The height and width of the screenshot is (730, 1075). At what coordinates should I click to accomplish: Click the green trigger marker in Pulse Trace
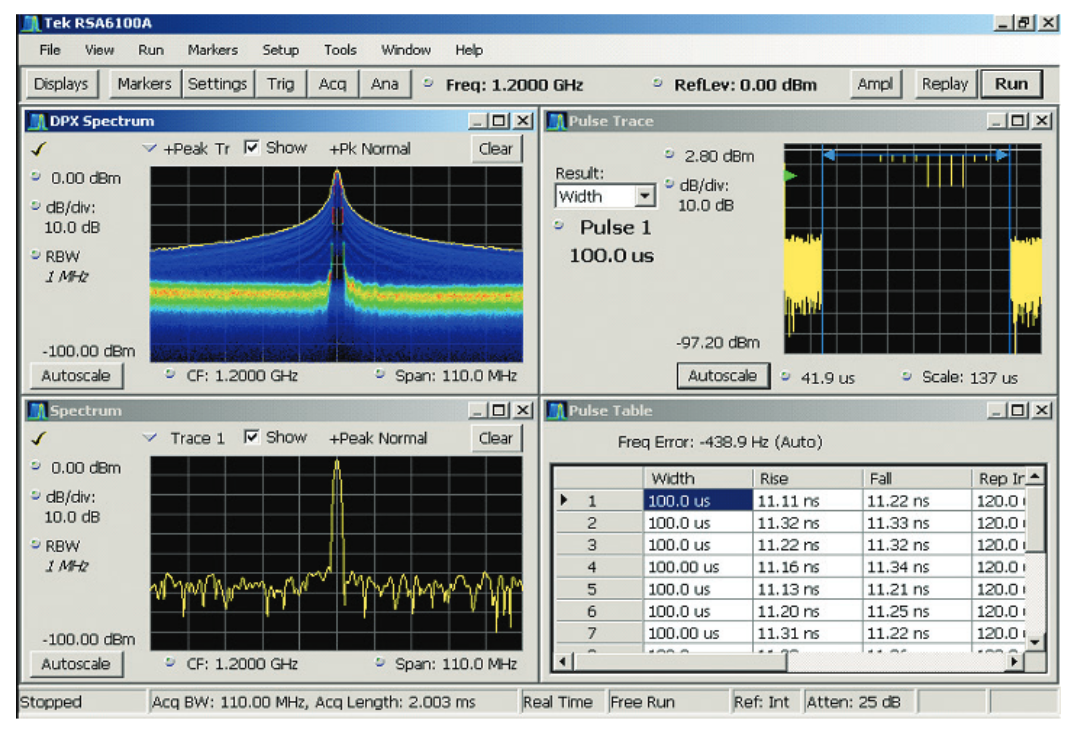pyautogui.click(x=790, y=176)
